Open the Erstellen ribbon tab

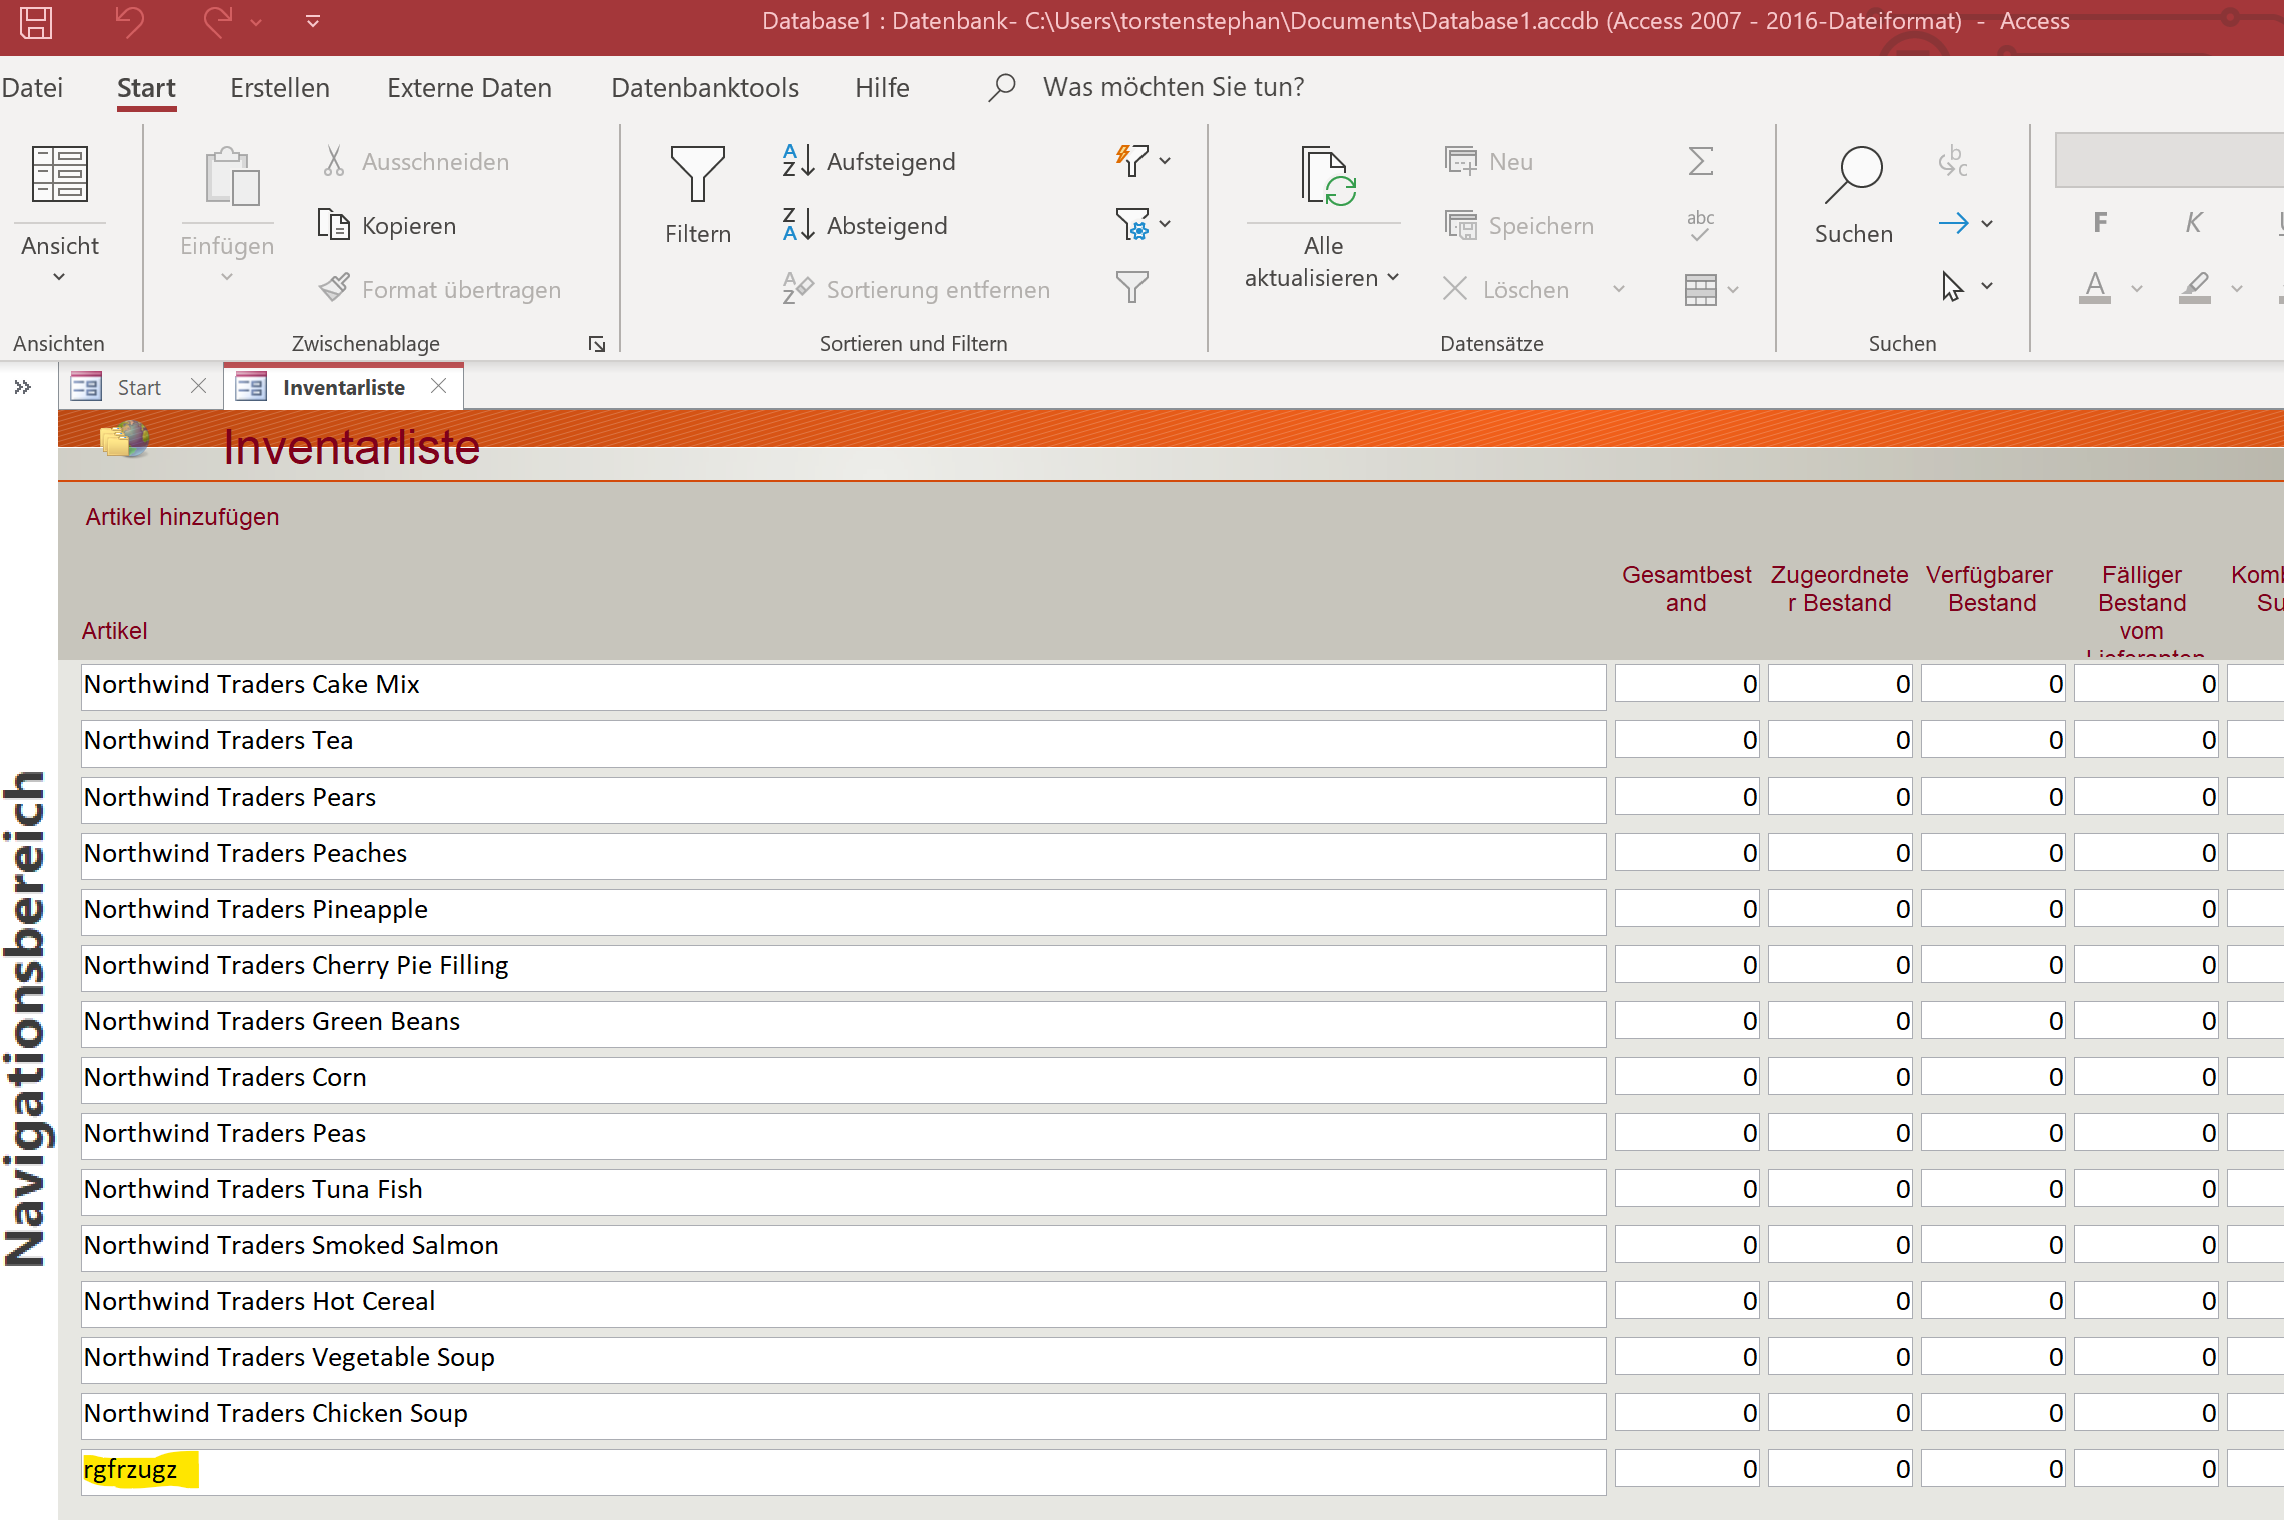[279, 88]
